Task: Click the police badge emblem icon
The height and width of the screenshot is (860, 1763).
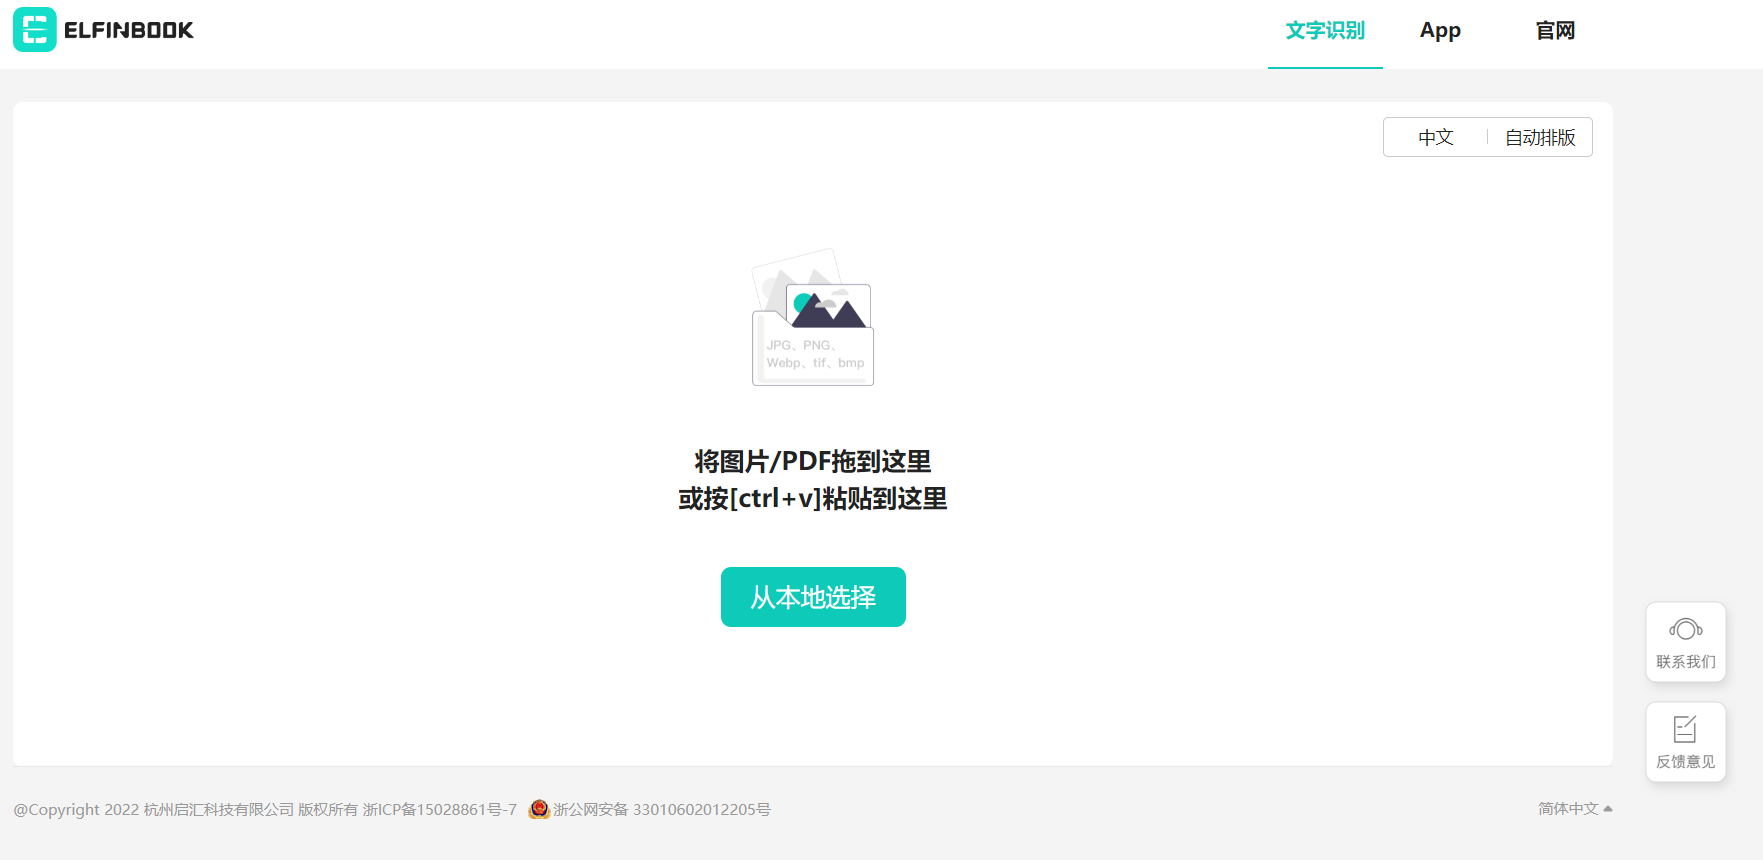Action: 539,809
